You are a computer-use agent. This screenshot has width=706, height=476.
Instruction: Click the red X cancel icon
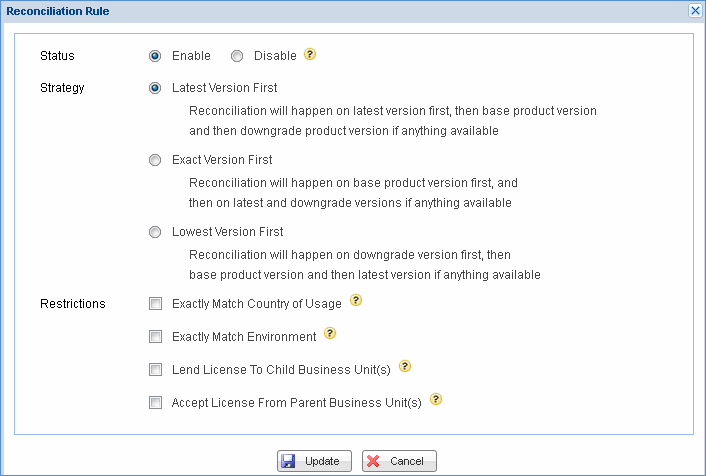373,461
